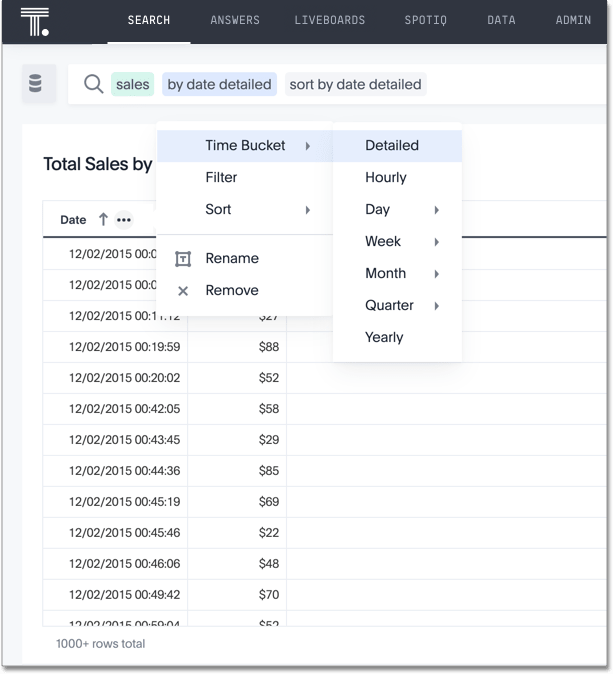Open Date column three-dot menu
The height and width of the screenshot is (674, 613).
[123, 220]
